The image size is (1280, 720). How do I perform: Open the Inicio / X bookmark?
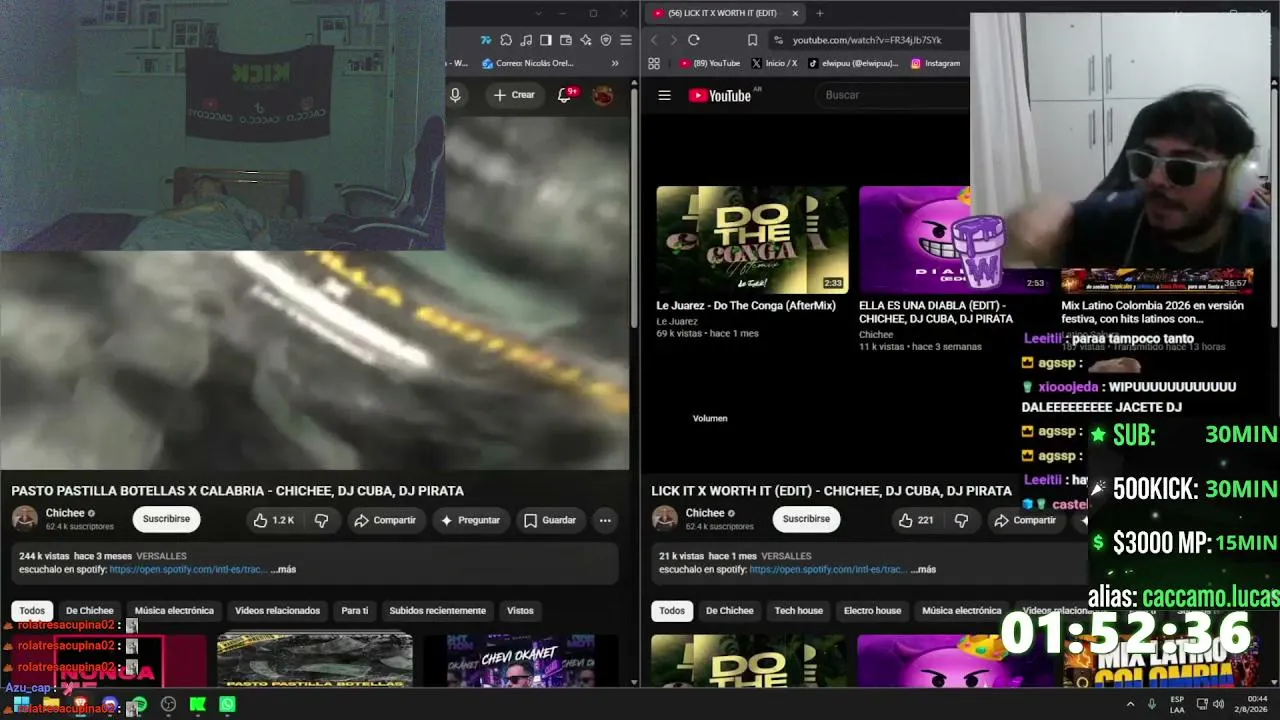click(774, 63)
